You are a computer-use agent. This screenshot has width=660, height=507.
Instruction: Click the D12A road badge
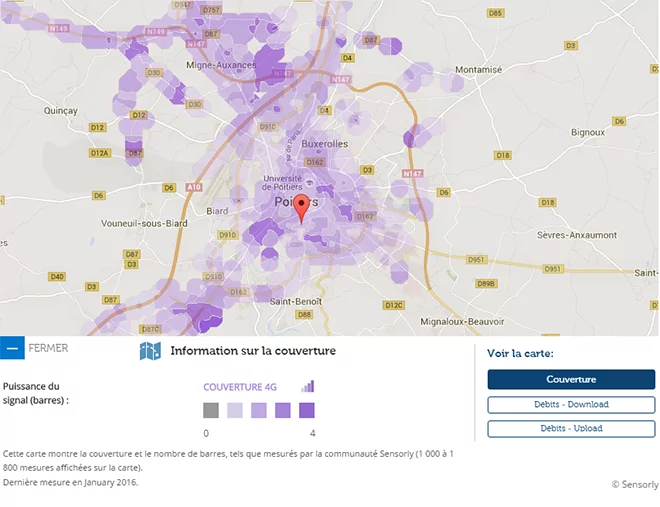pyautogui.click(x=100, y=153)
